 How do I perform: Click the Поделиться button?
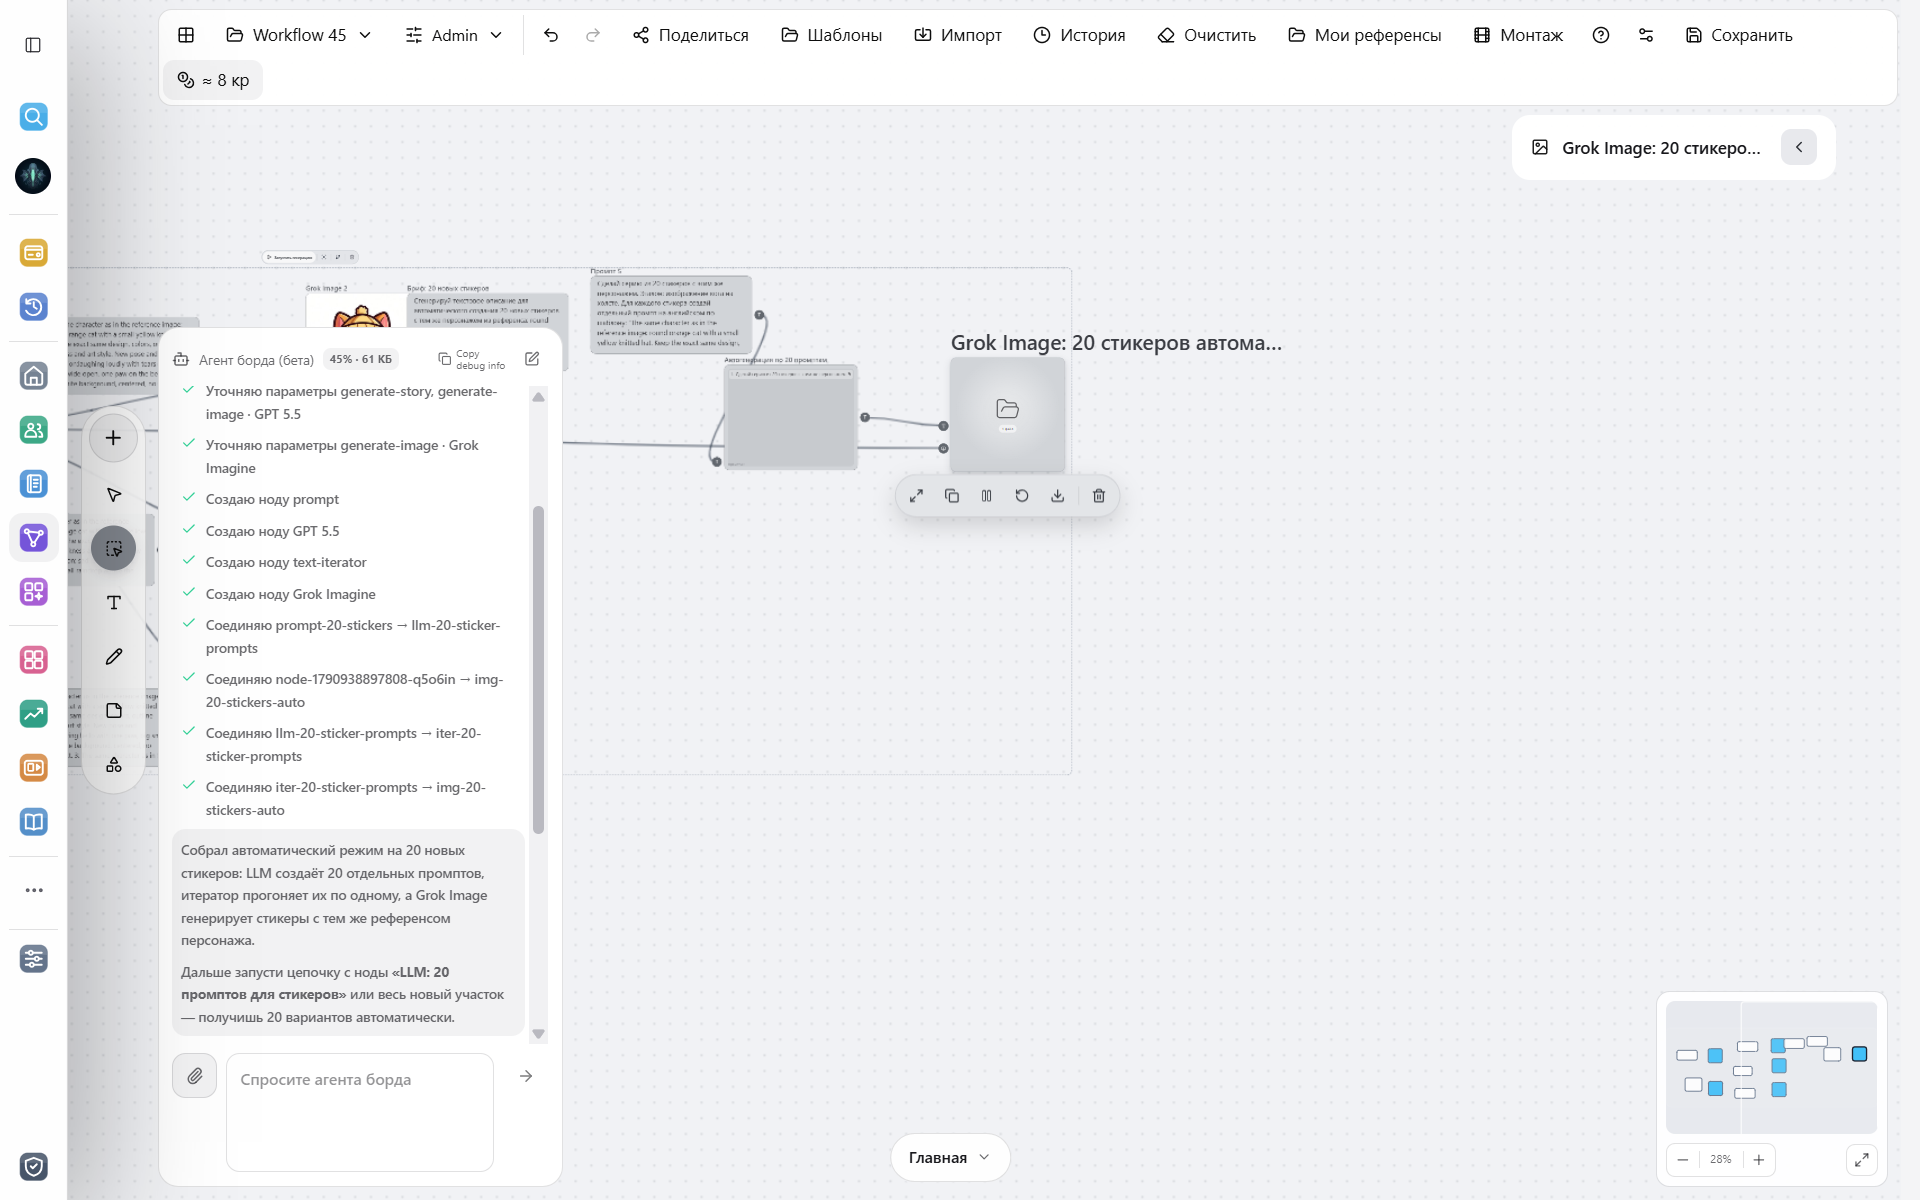(691, 35)
